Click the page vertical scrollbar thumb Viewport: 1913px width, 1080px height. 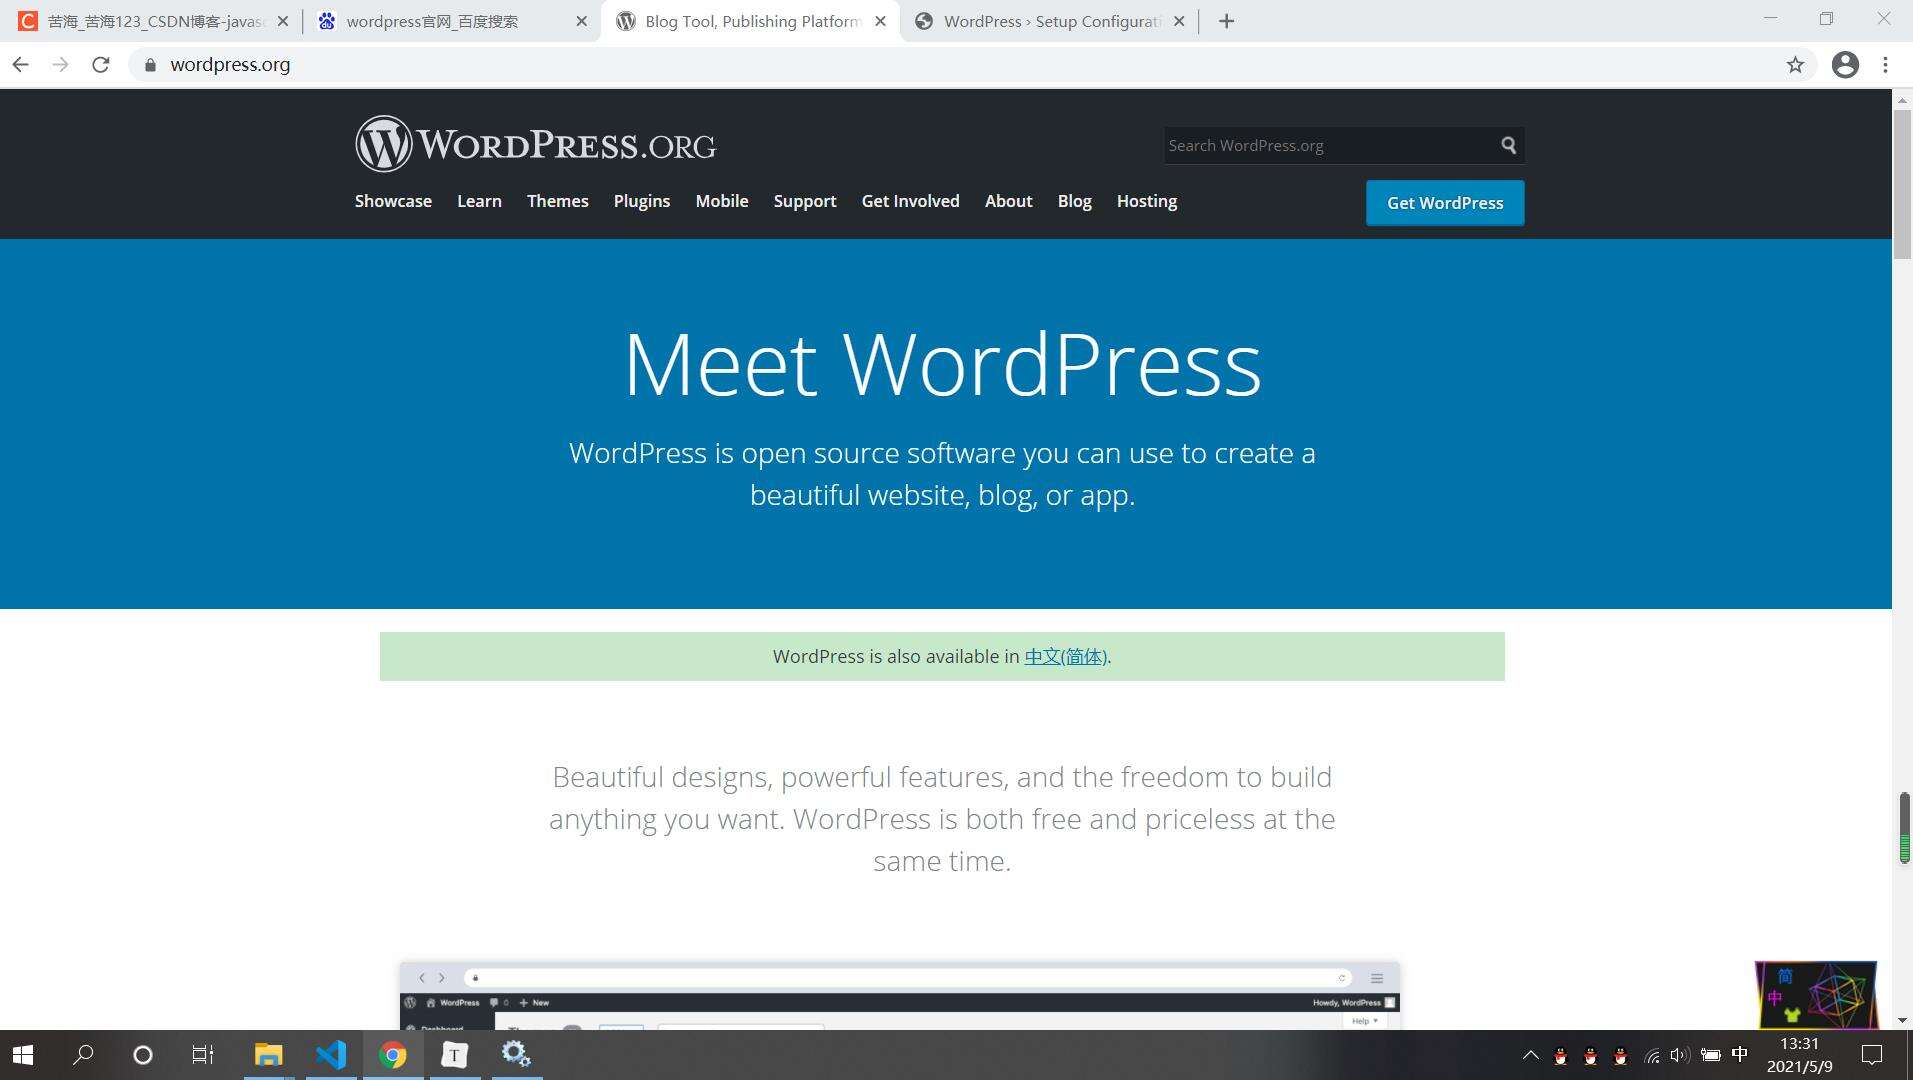[1902, 185]
